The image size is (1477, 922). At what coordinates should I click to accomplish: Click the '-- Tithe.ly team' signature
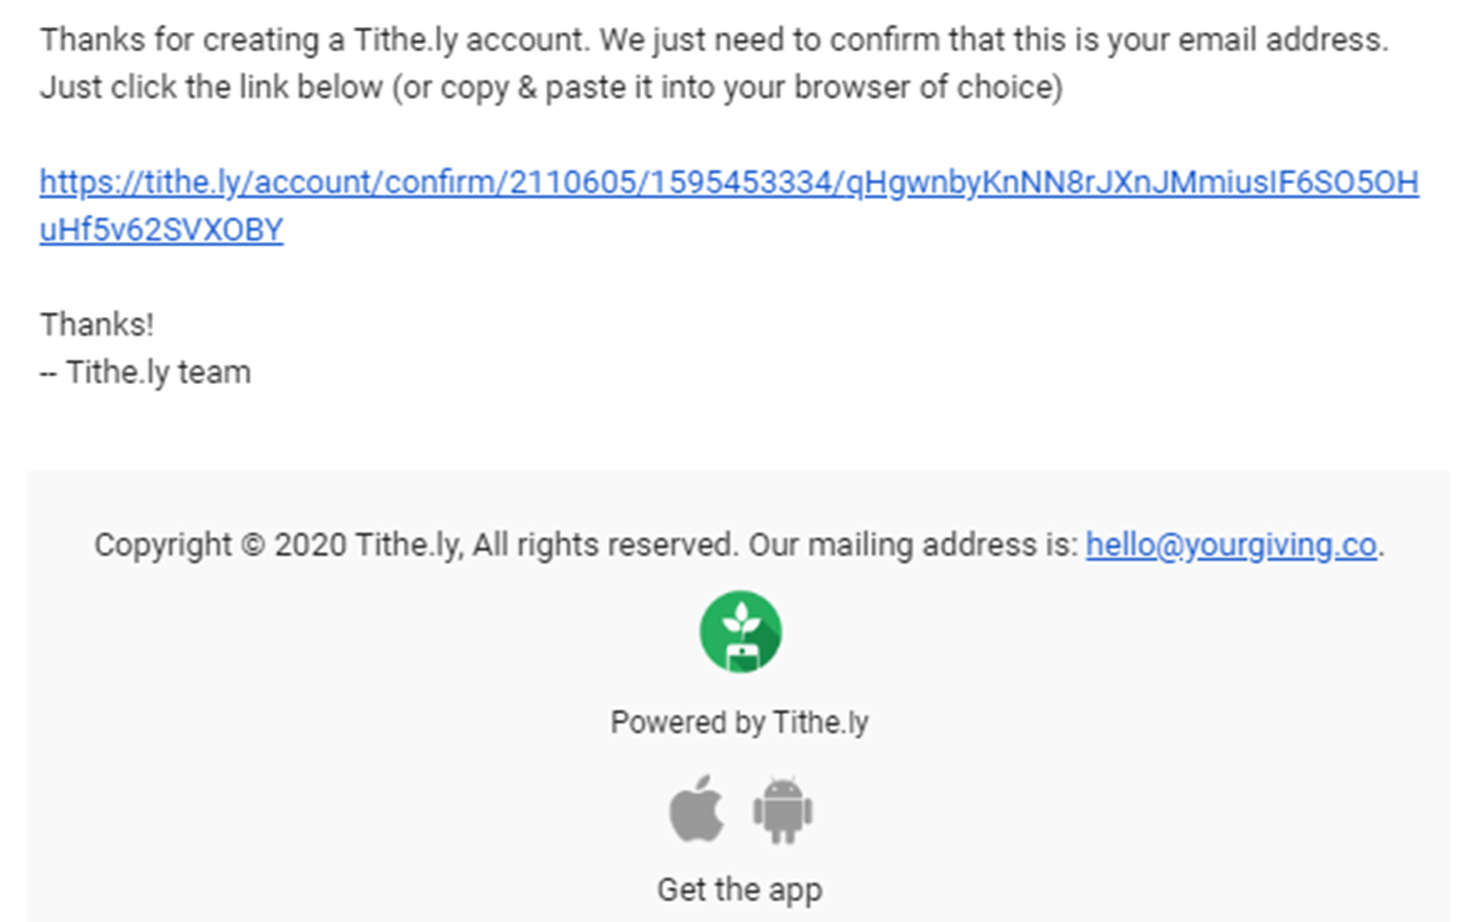coord(145,372)
